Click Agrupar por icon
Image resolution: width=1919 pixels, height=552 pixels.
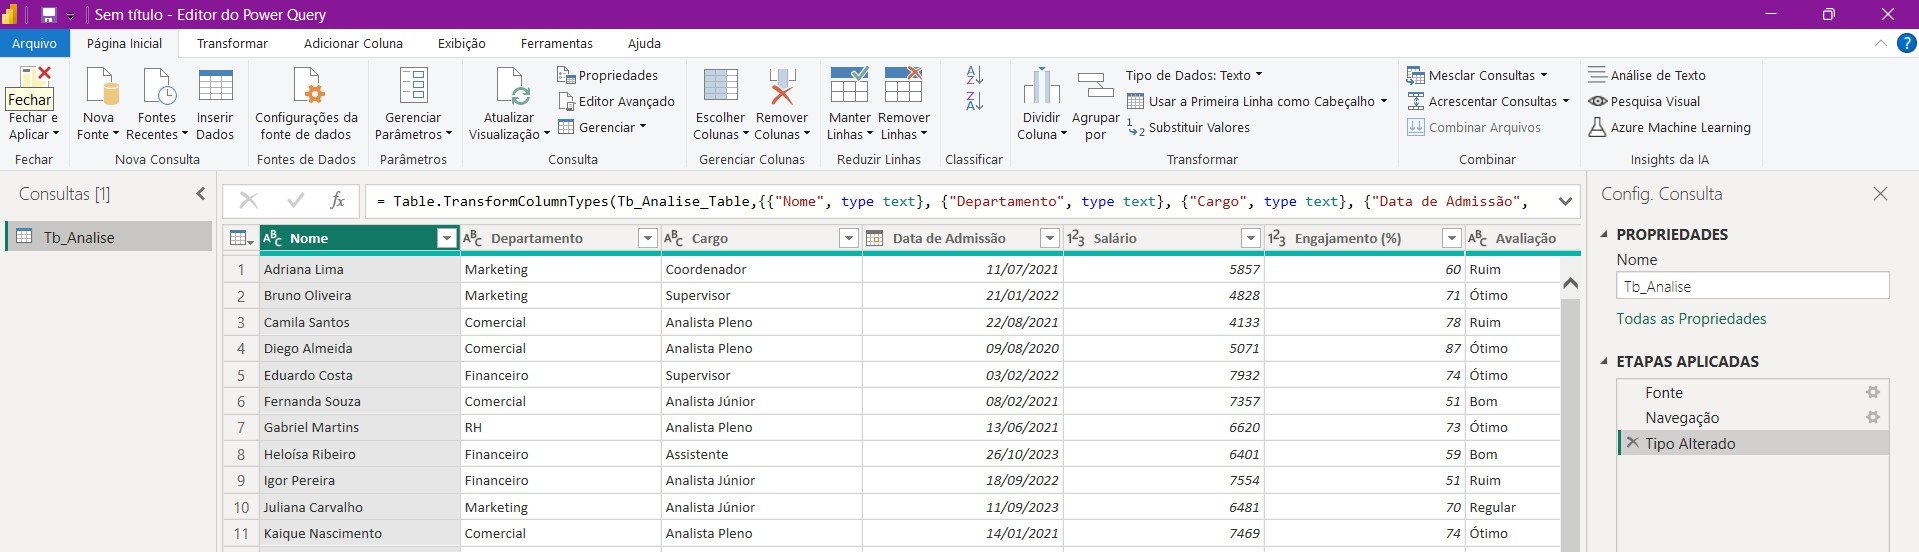[x=1096, y=87]
